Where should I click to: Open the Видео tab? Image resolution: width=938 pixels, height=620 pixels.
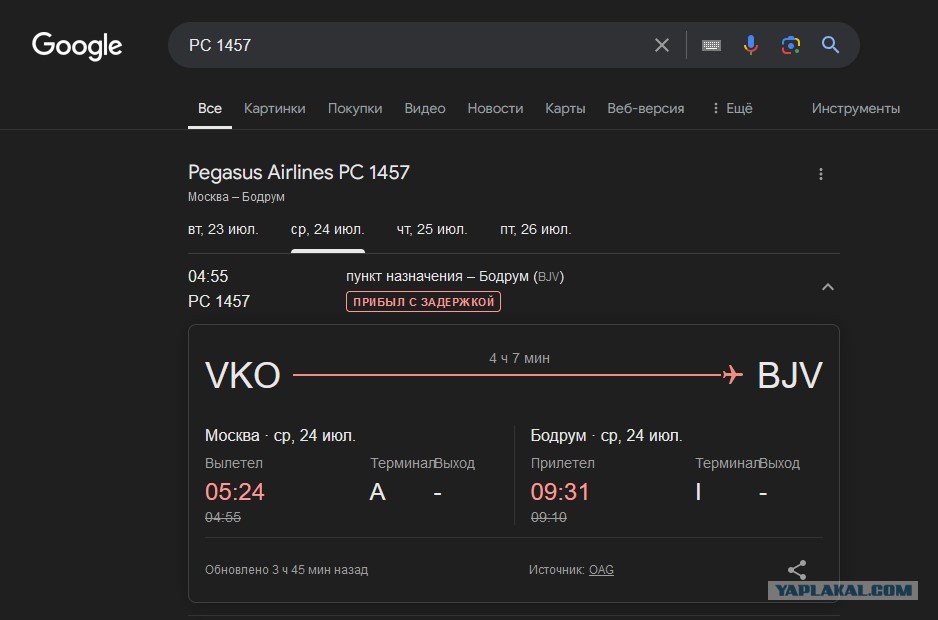(425, 108)
